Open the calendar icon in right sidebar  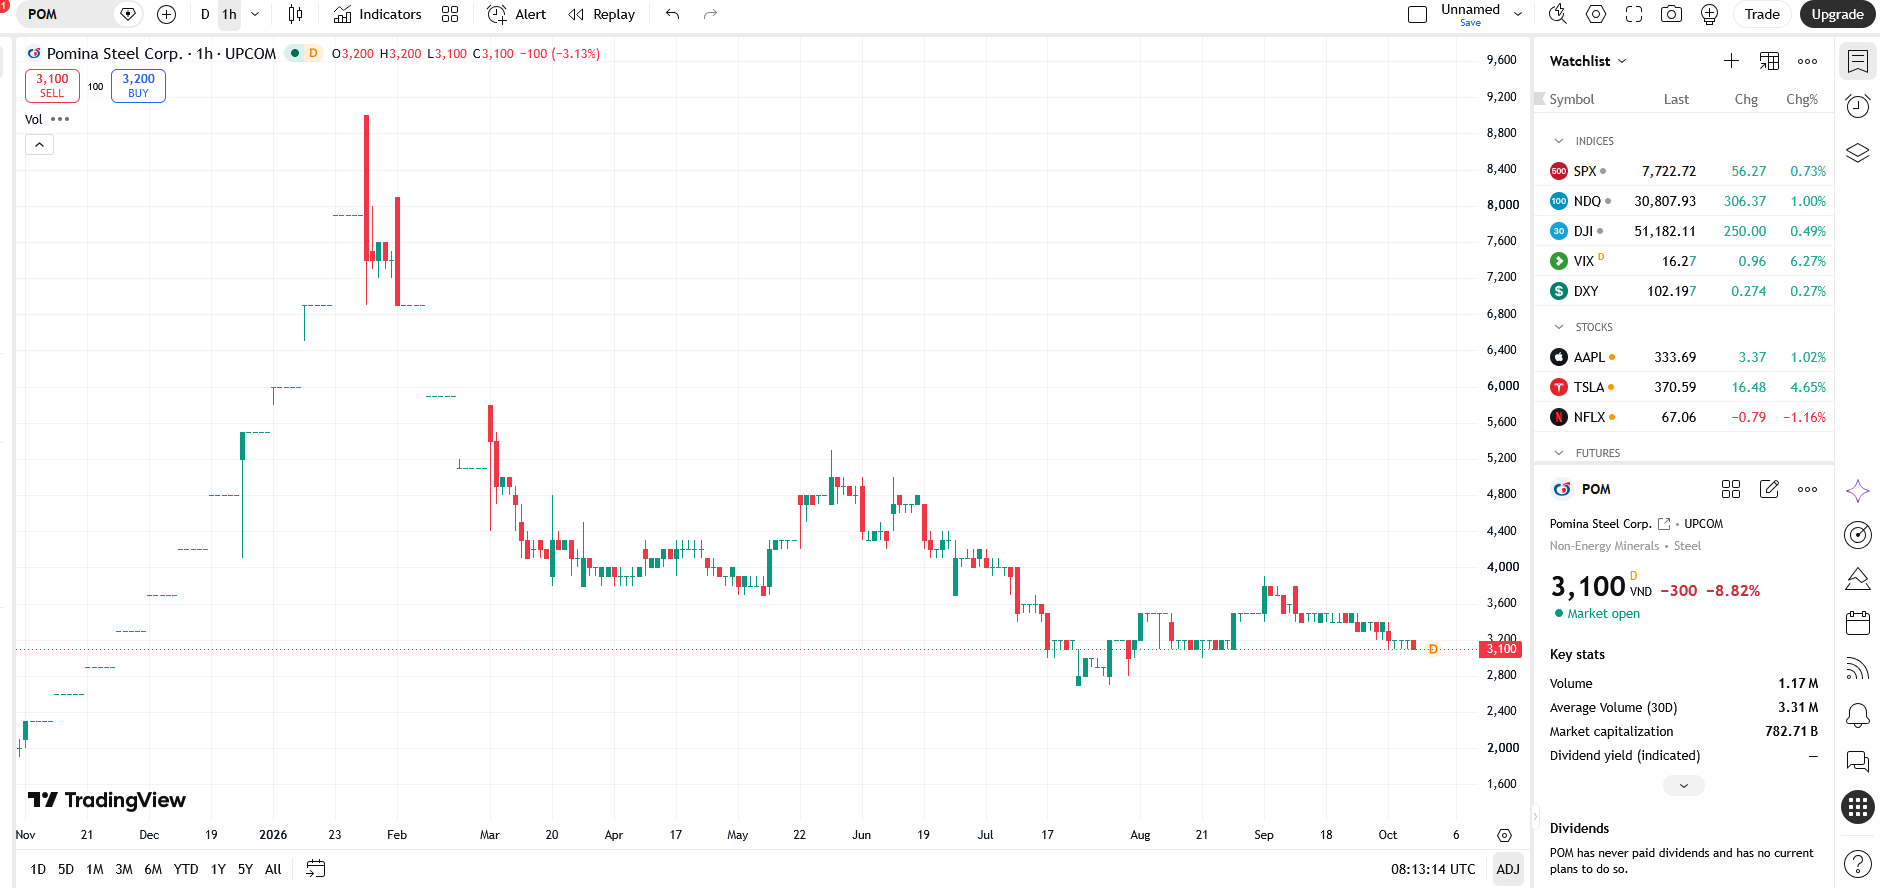click(x=1858, y=622)
